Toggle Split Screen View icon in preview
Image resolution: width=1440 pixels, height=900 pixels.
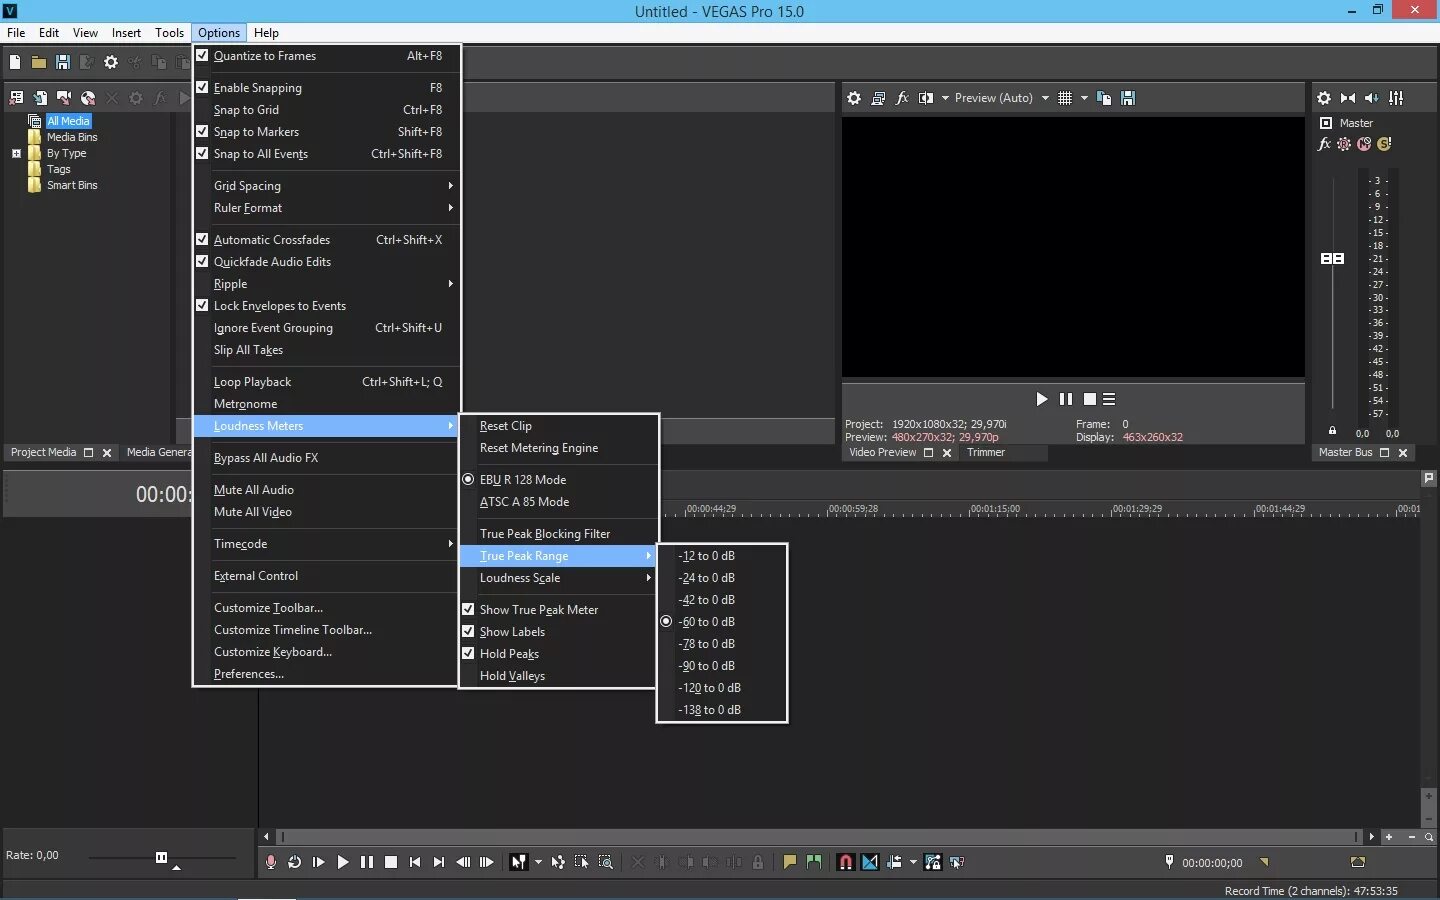coord(926,98)
